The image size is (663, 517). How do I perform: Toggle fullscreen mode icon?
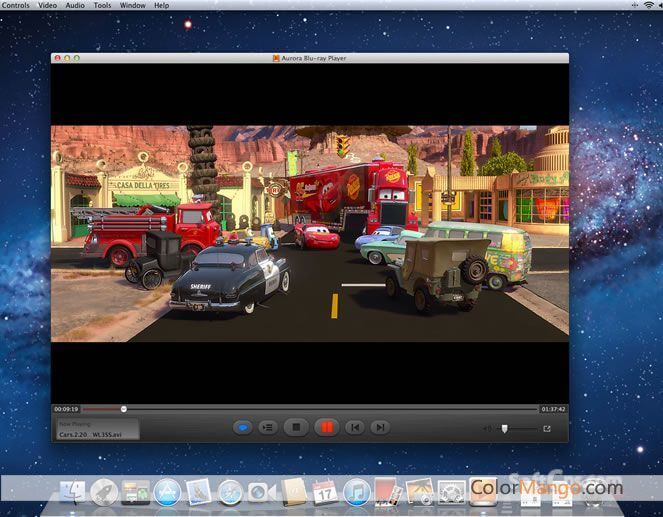(x=547, y=428)
